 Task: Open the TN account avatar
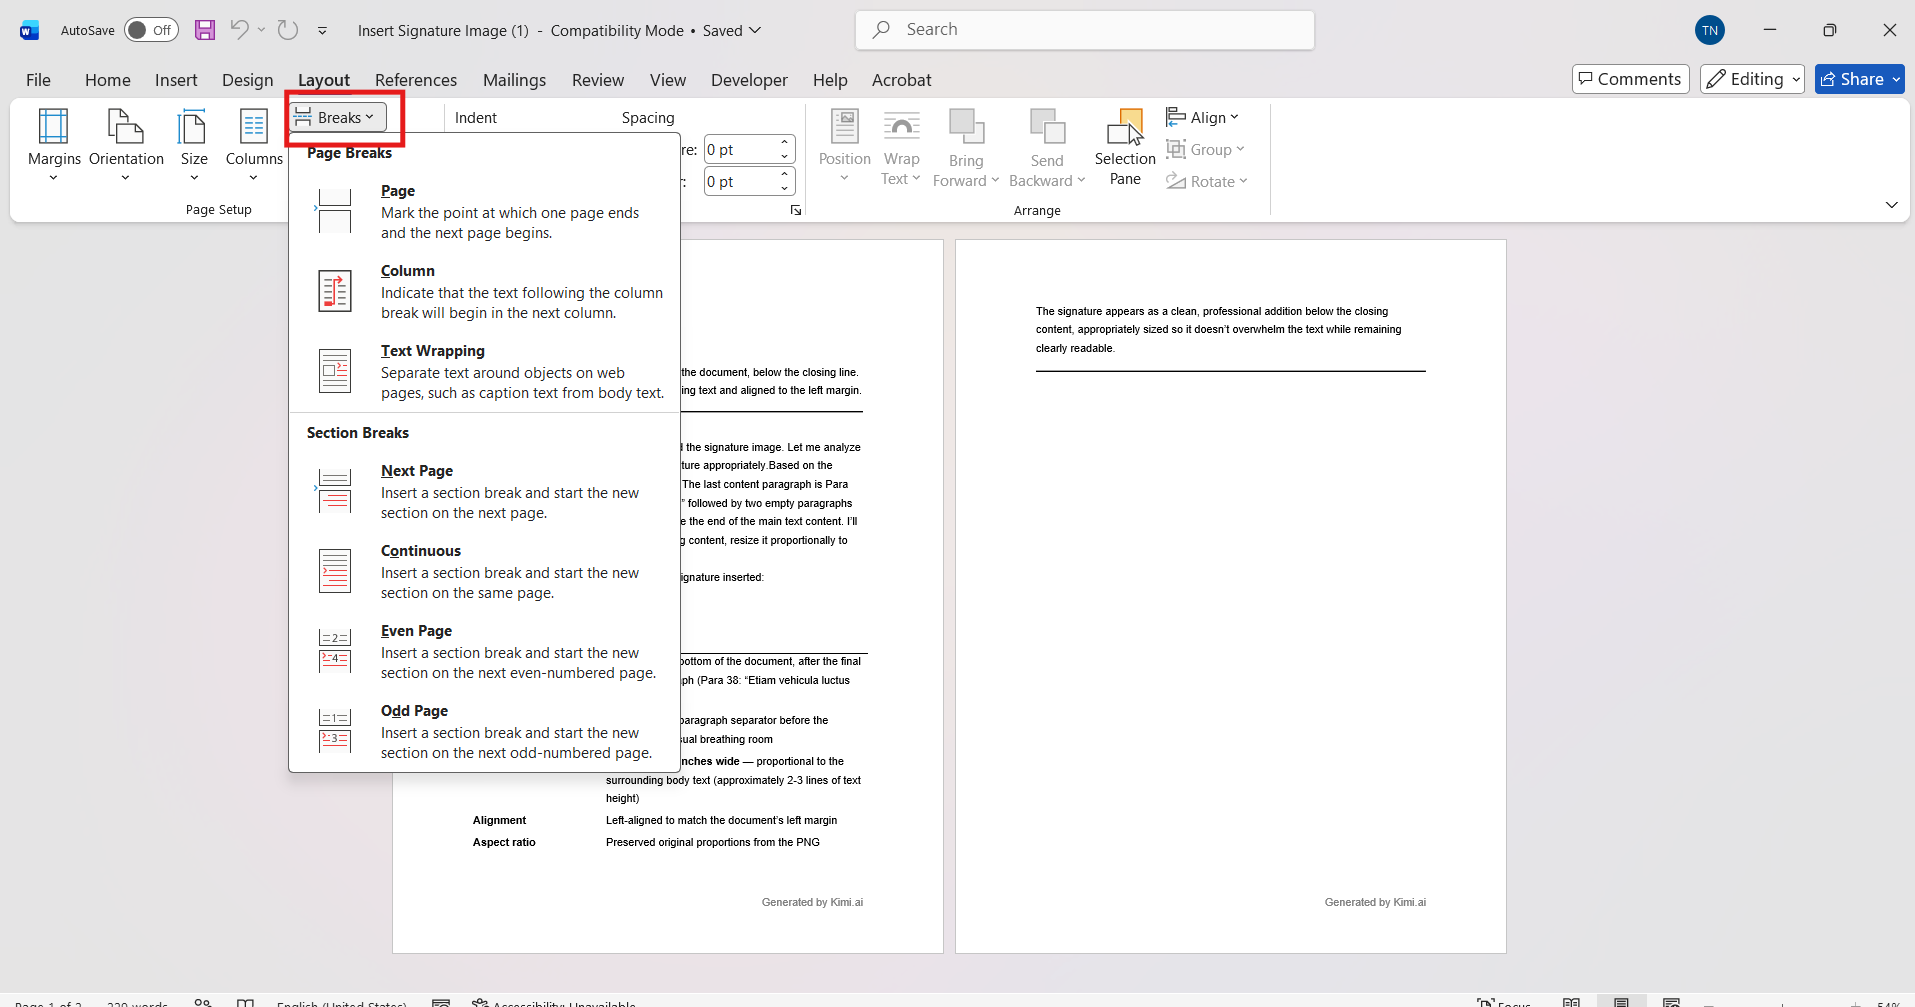(x=1710, y=30)
